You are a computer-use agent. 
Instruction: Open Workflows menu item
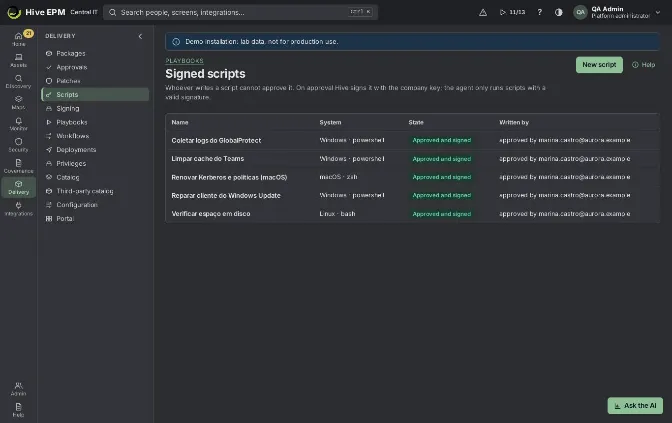95,136
